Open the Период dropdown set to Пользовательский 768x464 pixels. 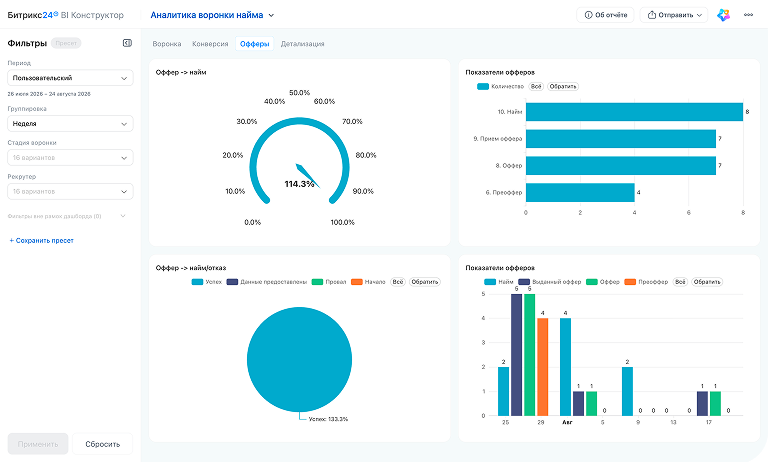(71, 78)
